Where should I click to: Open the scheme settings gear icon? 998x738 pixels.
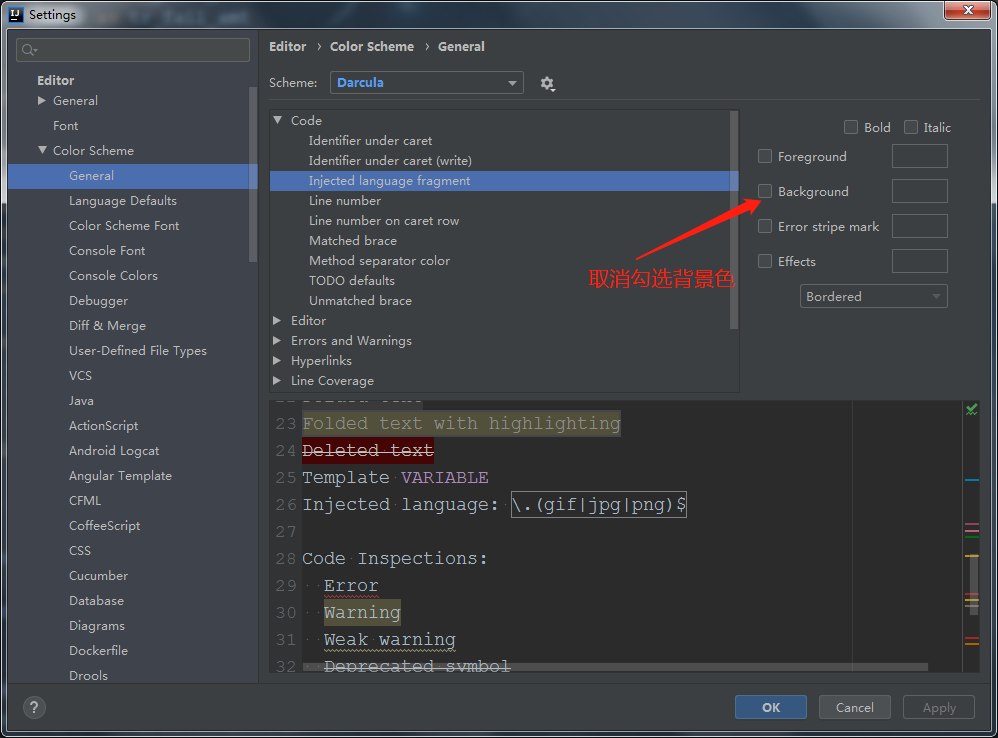pyautogui.click(x=547, y=83)
